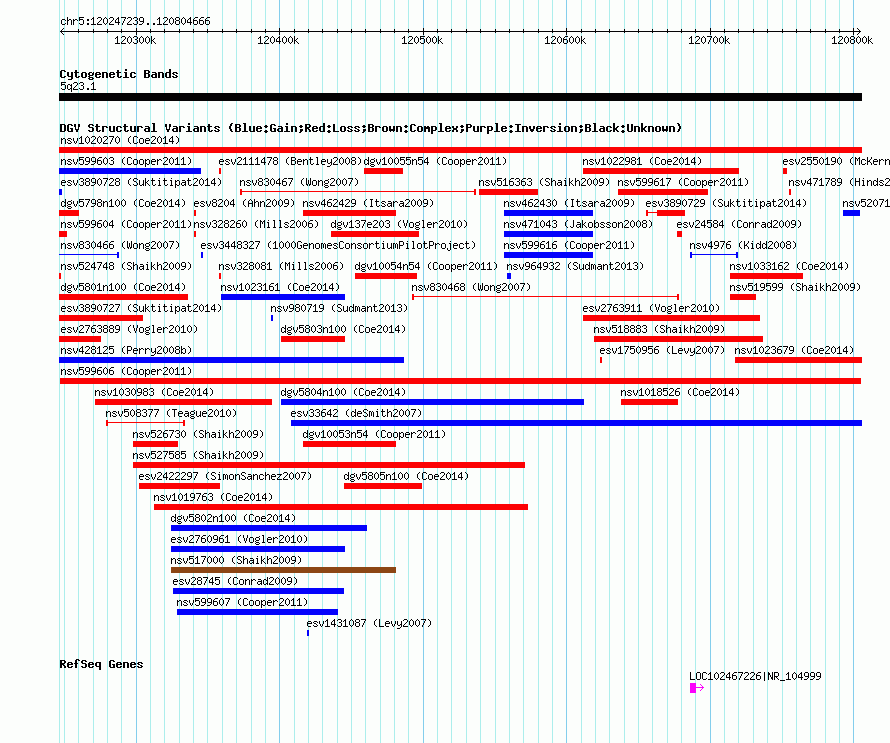Click dgv137e203 (Vogler2010) label
The height and width of the screenshot is (743, 890).
pos(399,224)
